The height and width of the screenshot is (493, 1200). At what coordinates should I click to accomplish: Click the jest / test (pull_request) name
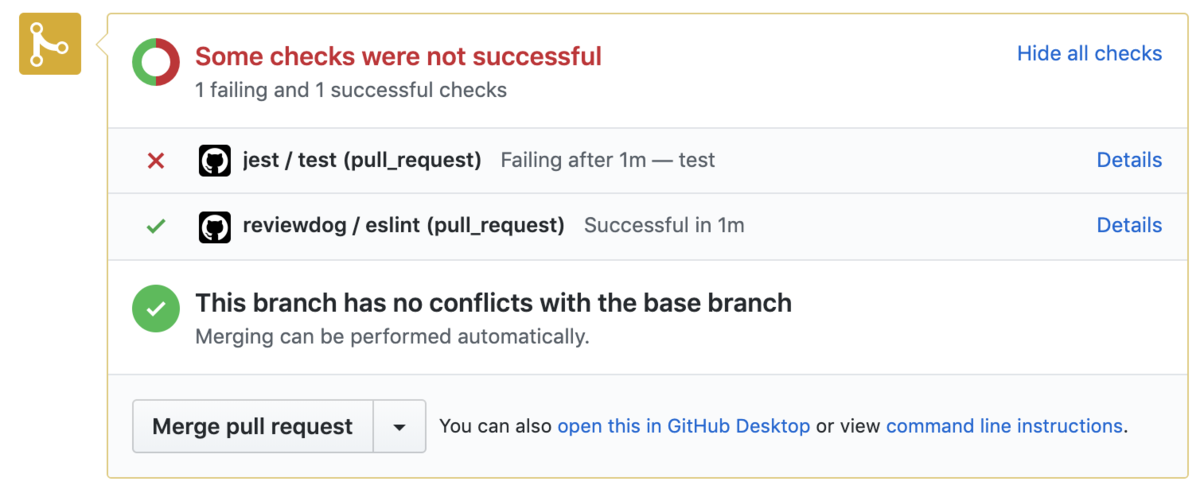click(362, 160)
